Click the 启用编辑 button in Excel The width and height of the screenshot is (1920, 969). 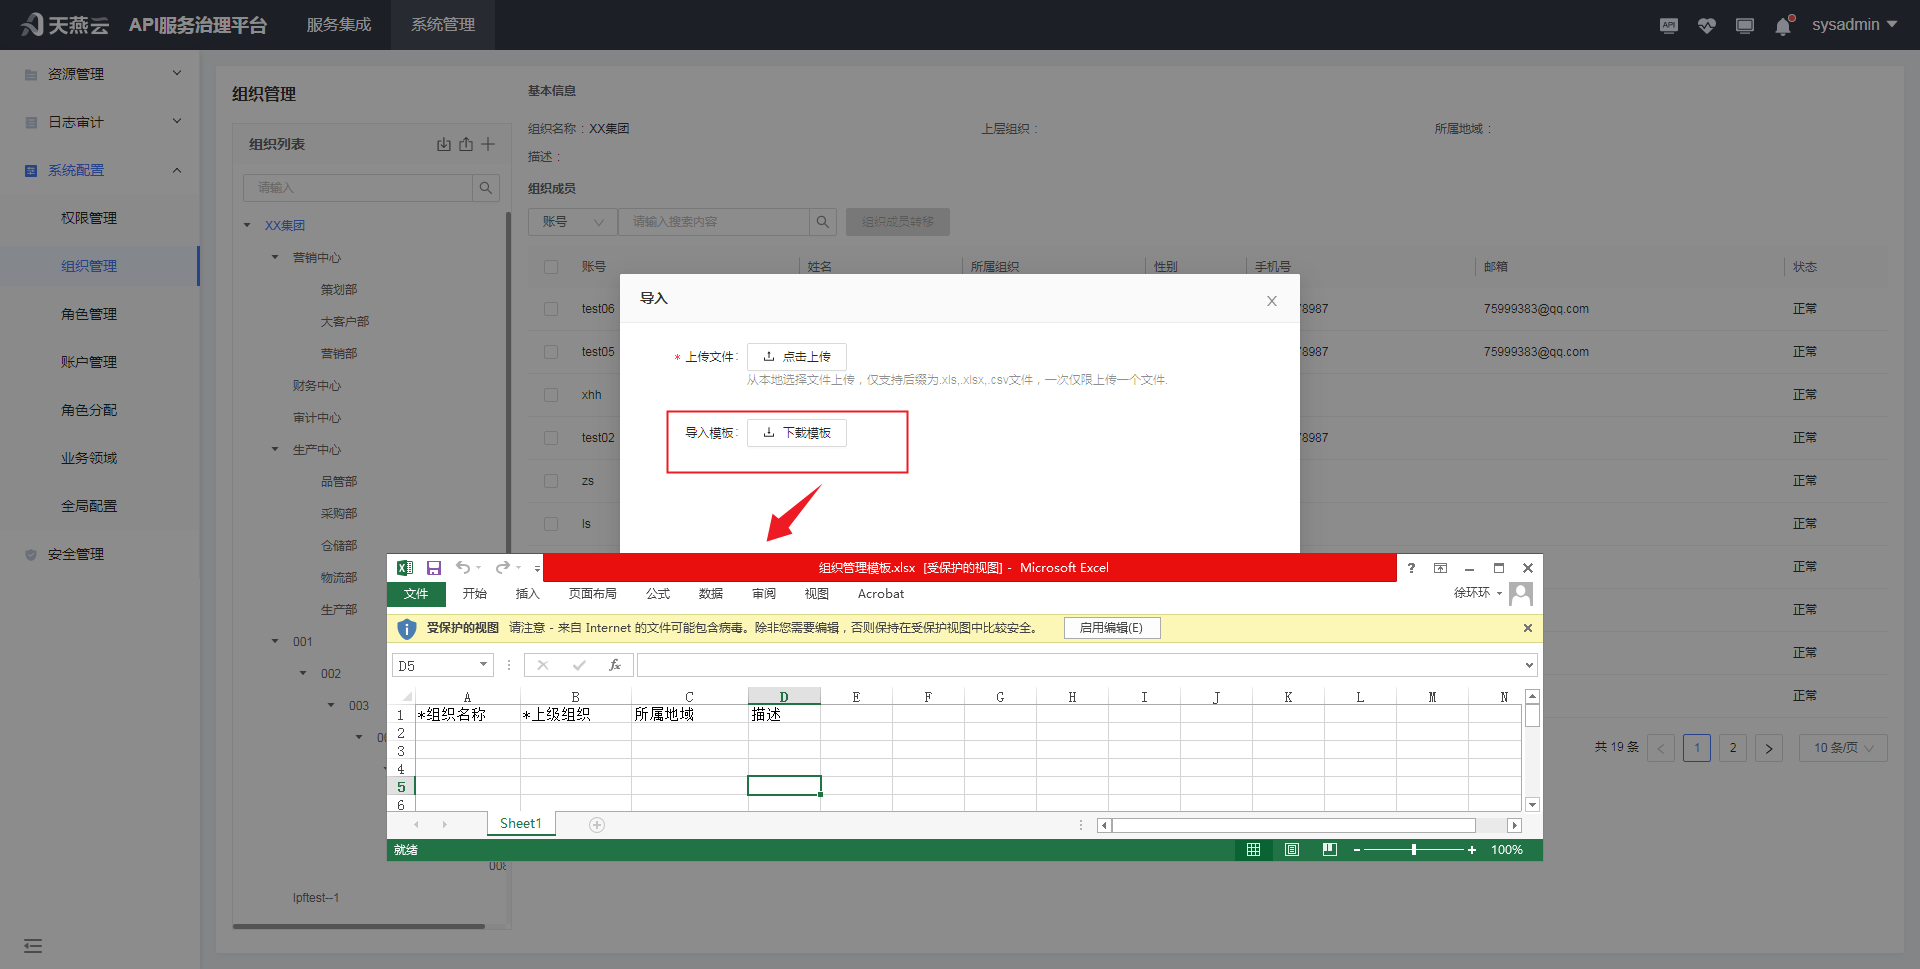[x=1111, y=628]
